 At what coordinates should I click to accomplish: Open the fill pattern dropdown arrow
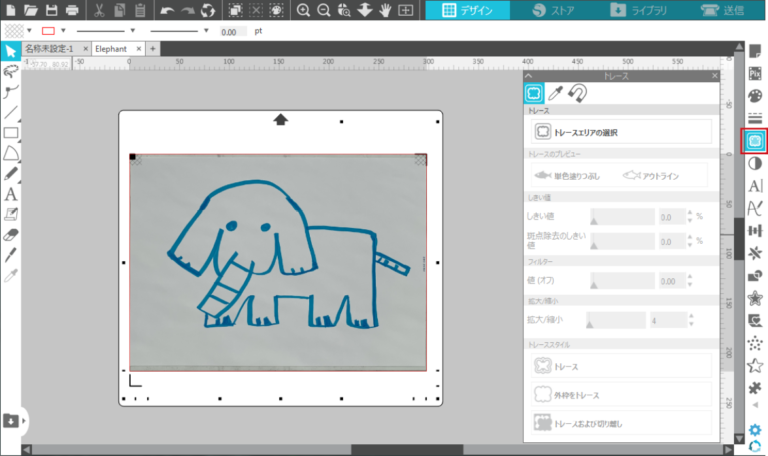coord(29,31)
